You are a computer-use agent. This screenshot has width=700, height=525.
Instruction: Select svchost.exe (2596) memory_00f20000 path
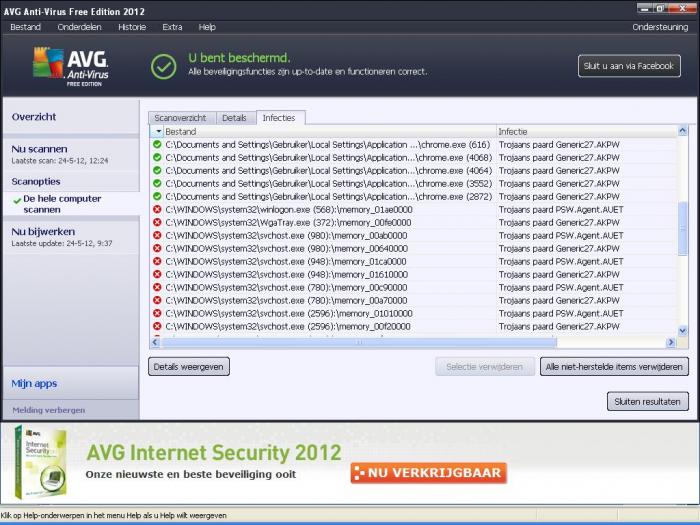click(288, 326)
